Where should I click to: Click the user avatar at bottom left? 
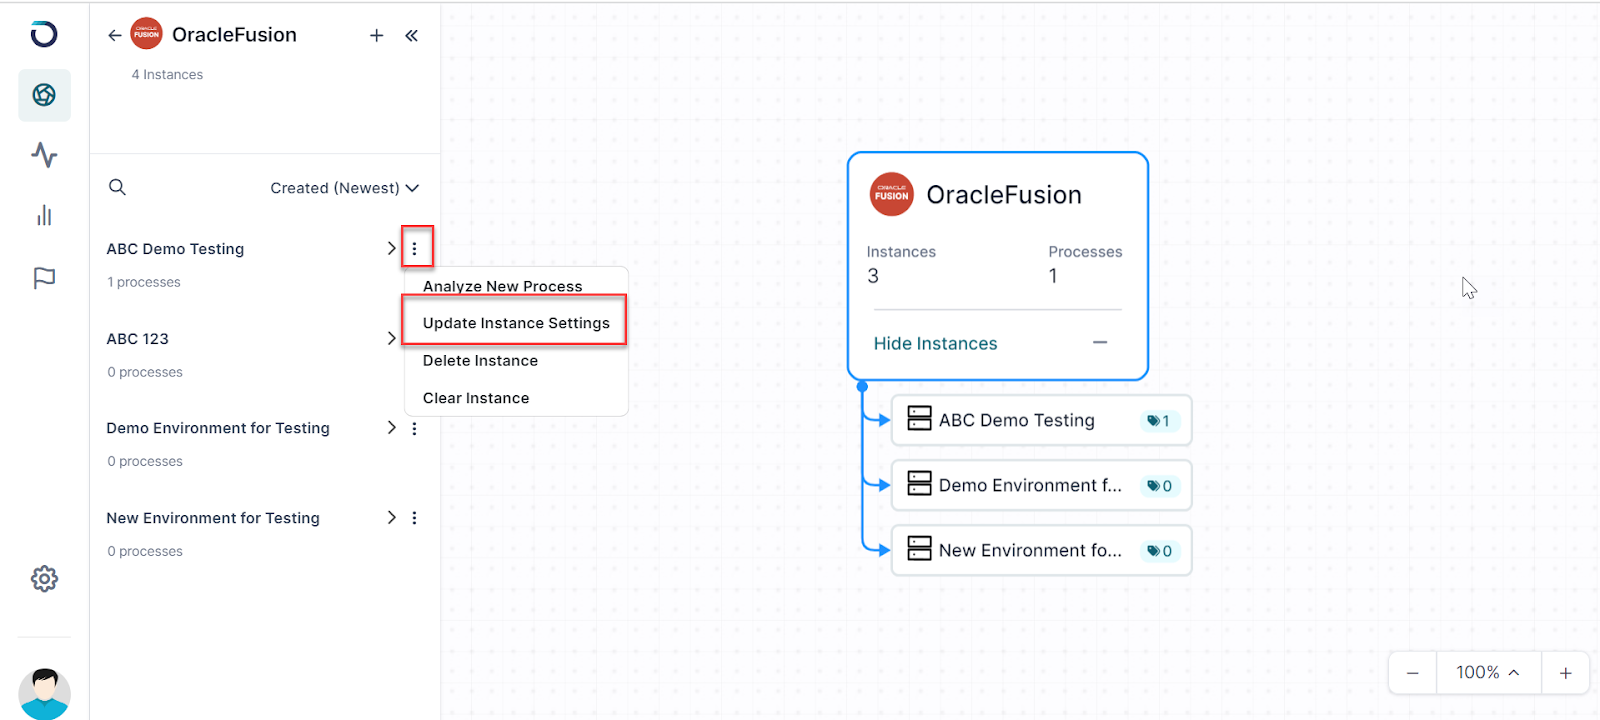44,694
